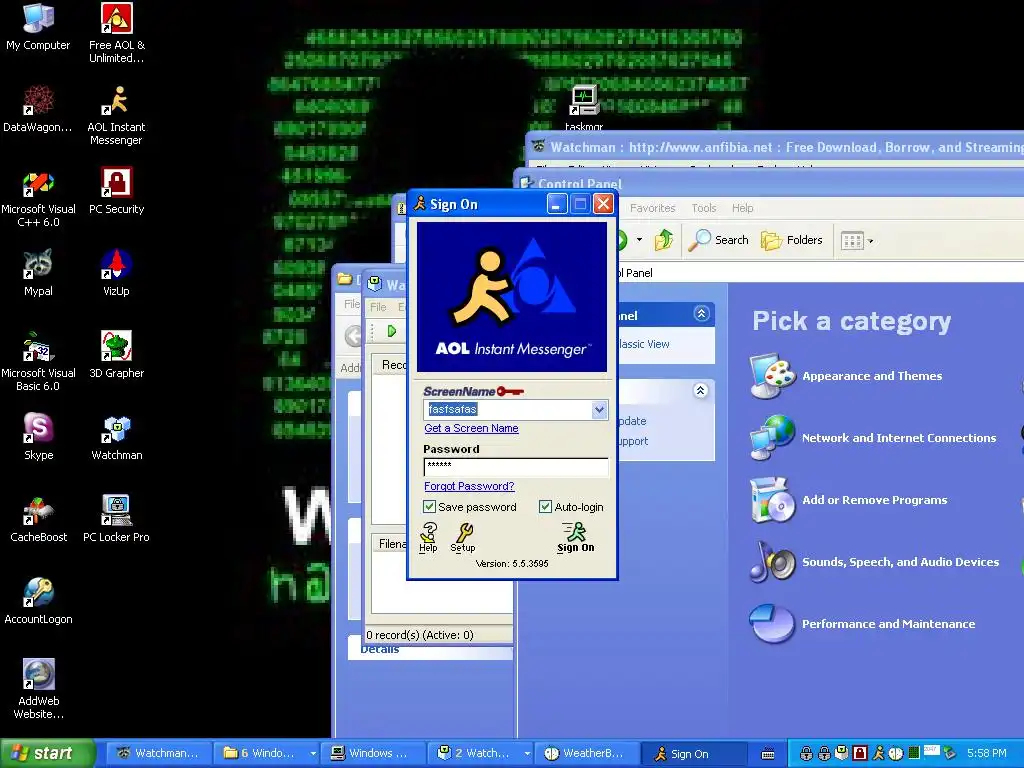This screenshot has width=1024, height=768.
Task: Switch to WeatherBug taskbar button
Action: point(586,753)
